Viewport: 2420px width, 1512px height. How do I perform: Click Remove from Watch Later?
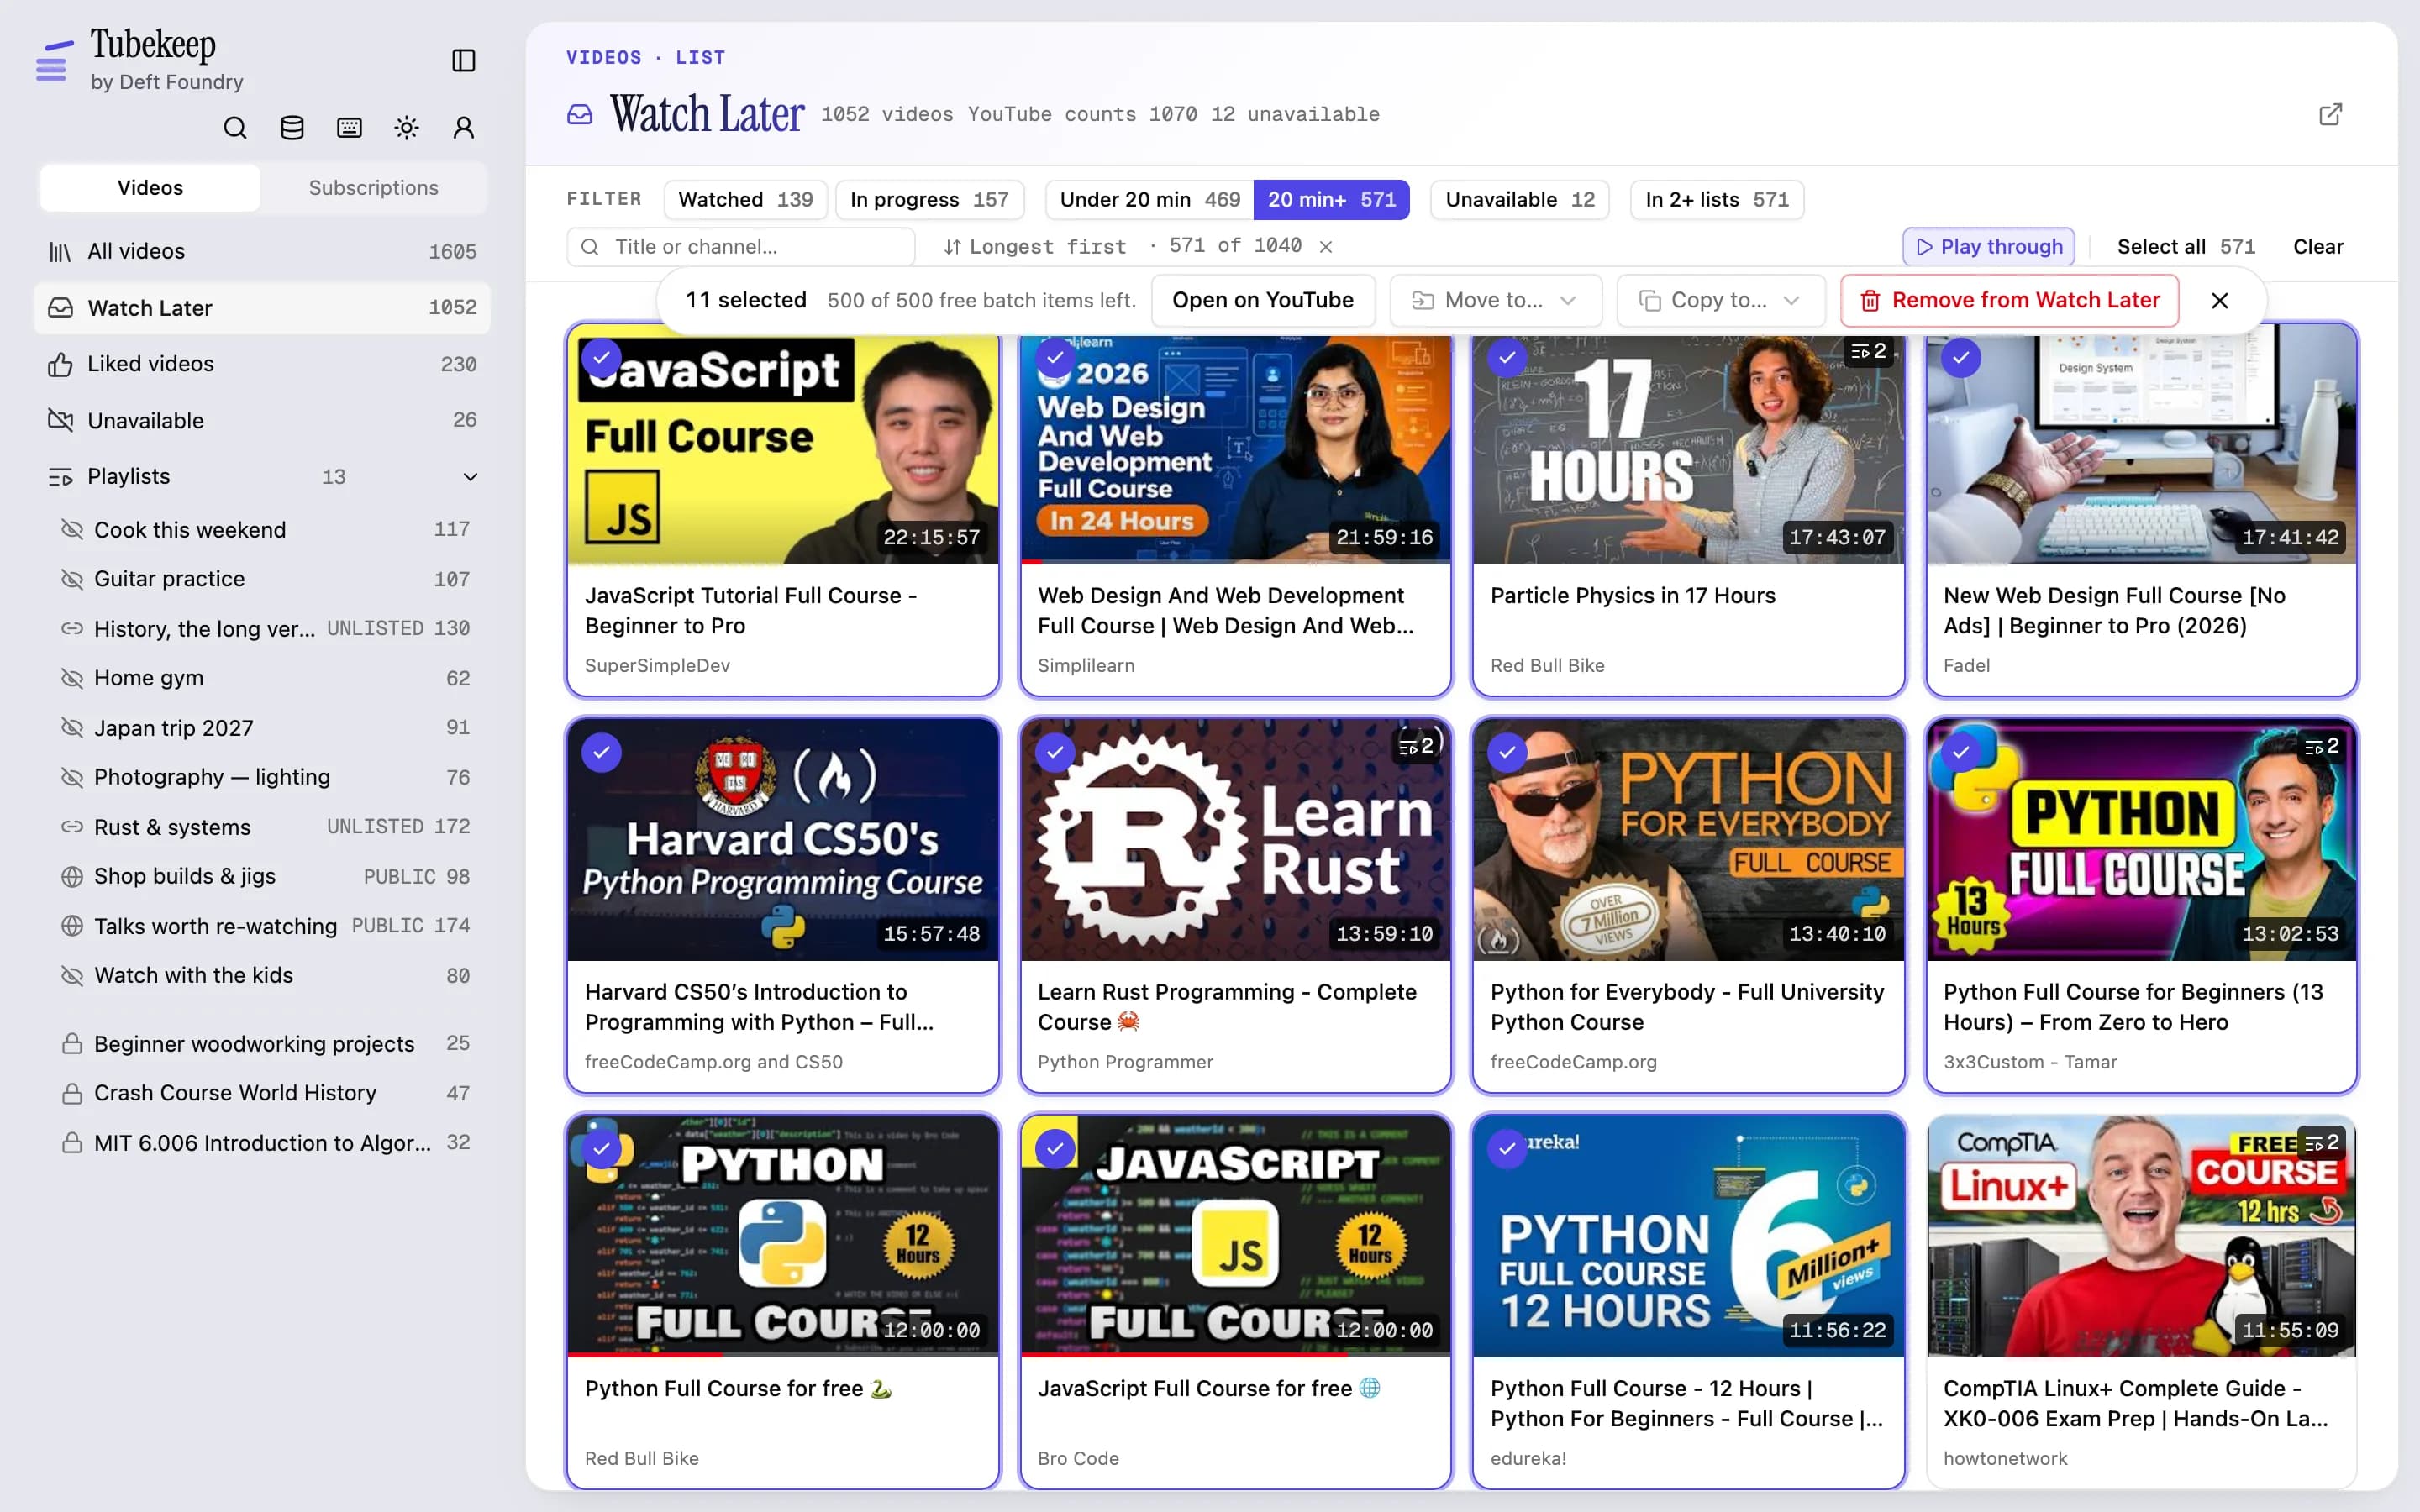click(x=2009, y=300)
